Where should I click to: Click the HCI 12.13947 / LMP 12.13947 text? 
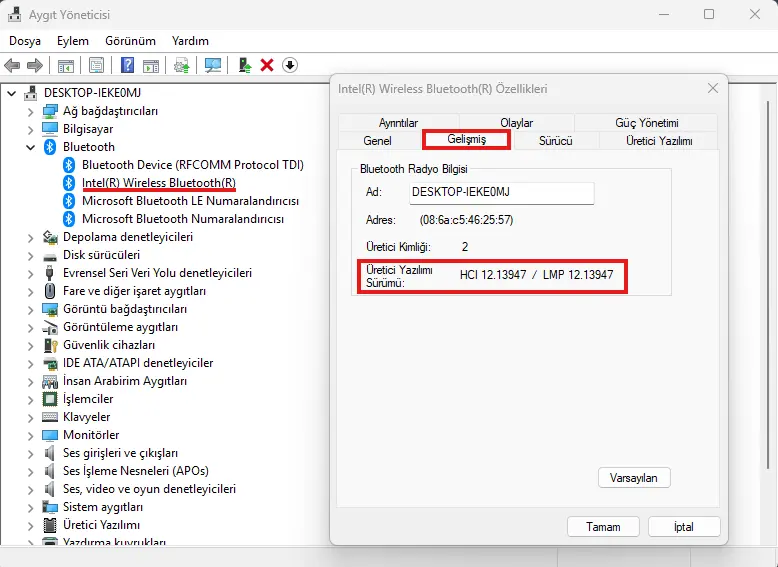coord(536,274)
